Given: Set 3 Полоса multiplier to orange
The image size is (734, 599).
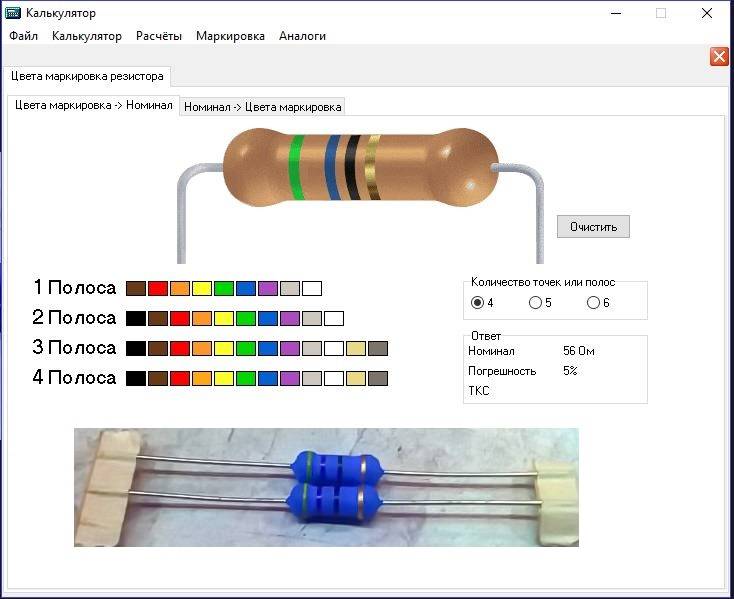Looking at the screenshot, I should pyautogui.click(x=202, y=348).
